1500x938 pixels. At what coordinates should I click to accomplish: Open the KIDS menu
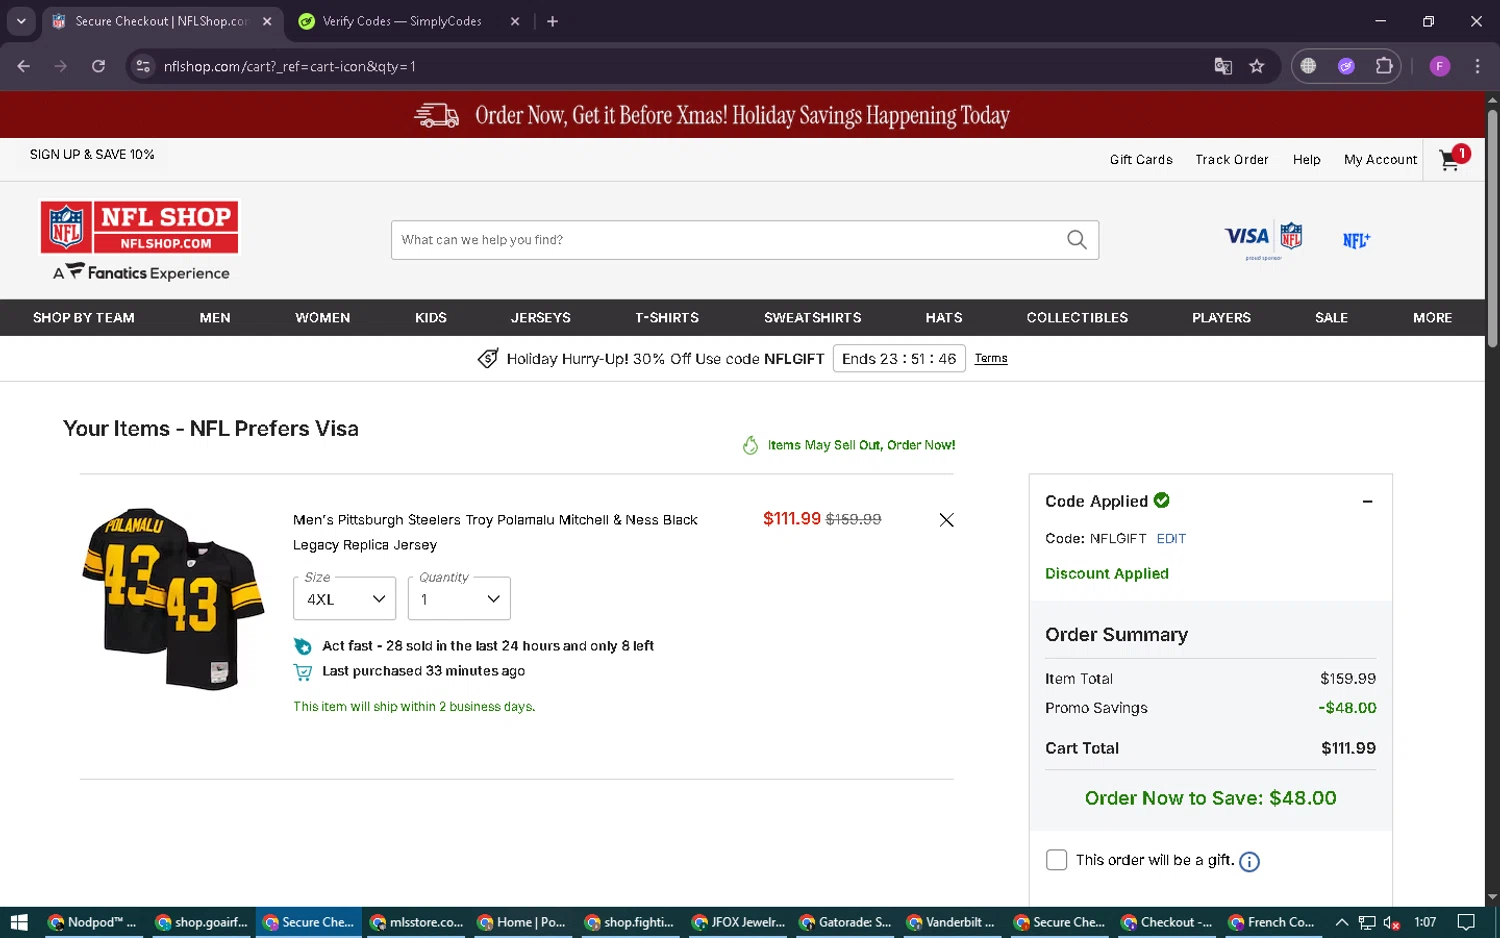(431, 318)
